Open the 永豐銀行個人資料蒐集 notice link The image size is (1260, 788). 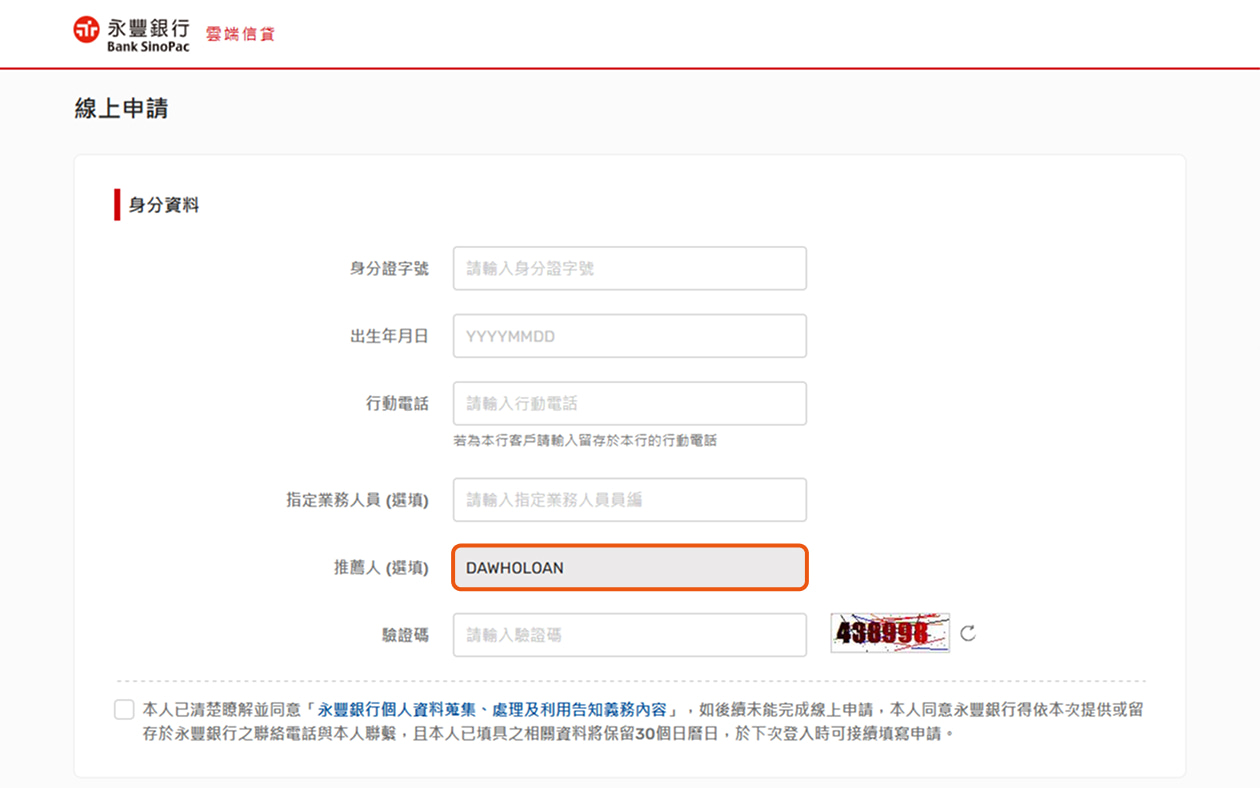pyautogui.click(x=492, y=710)
